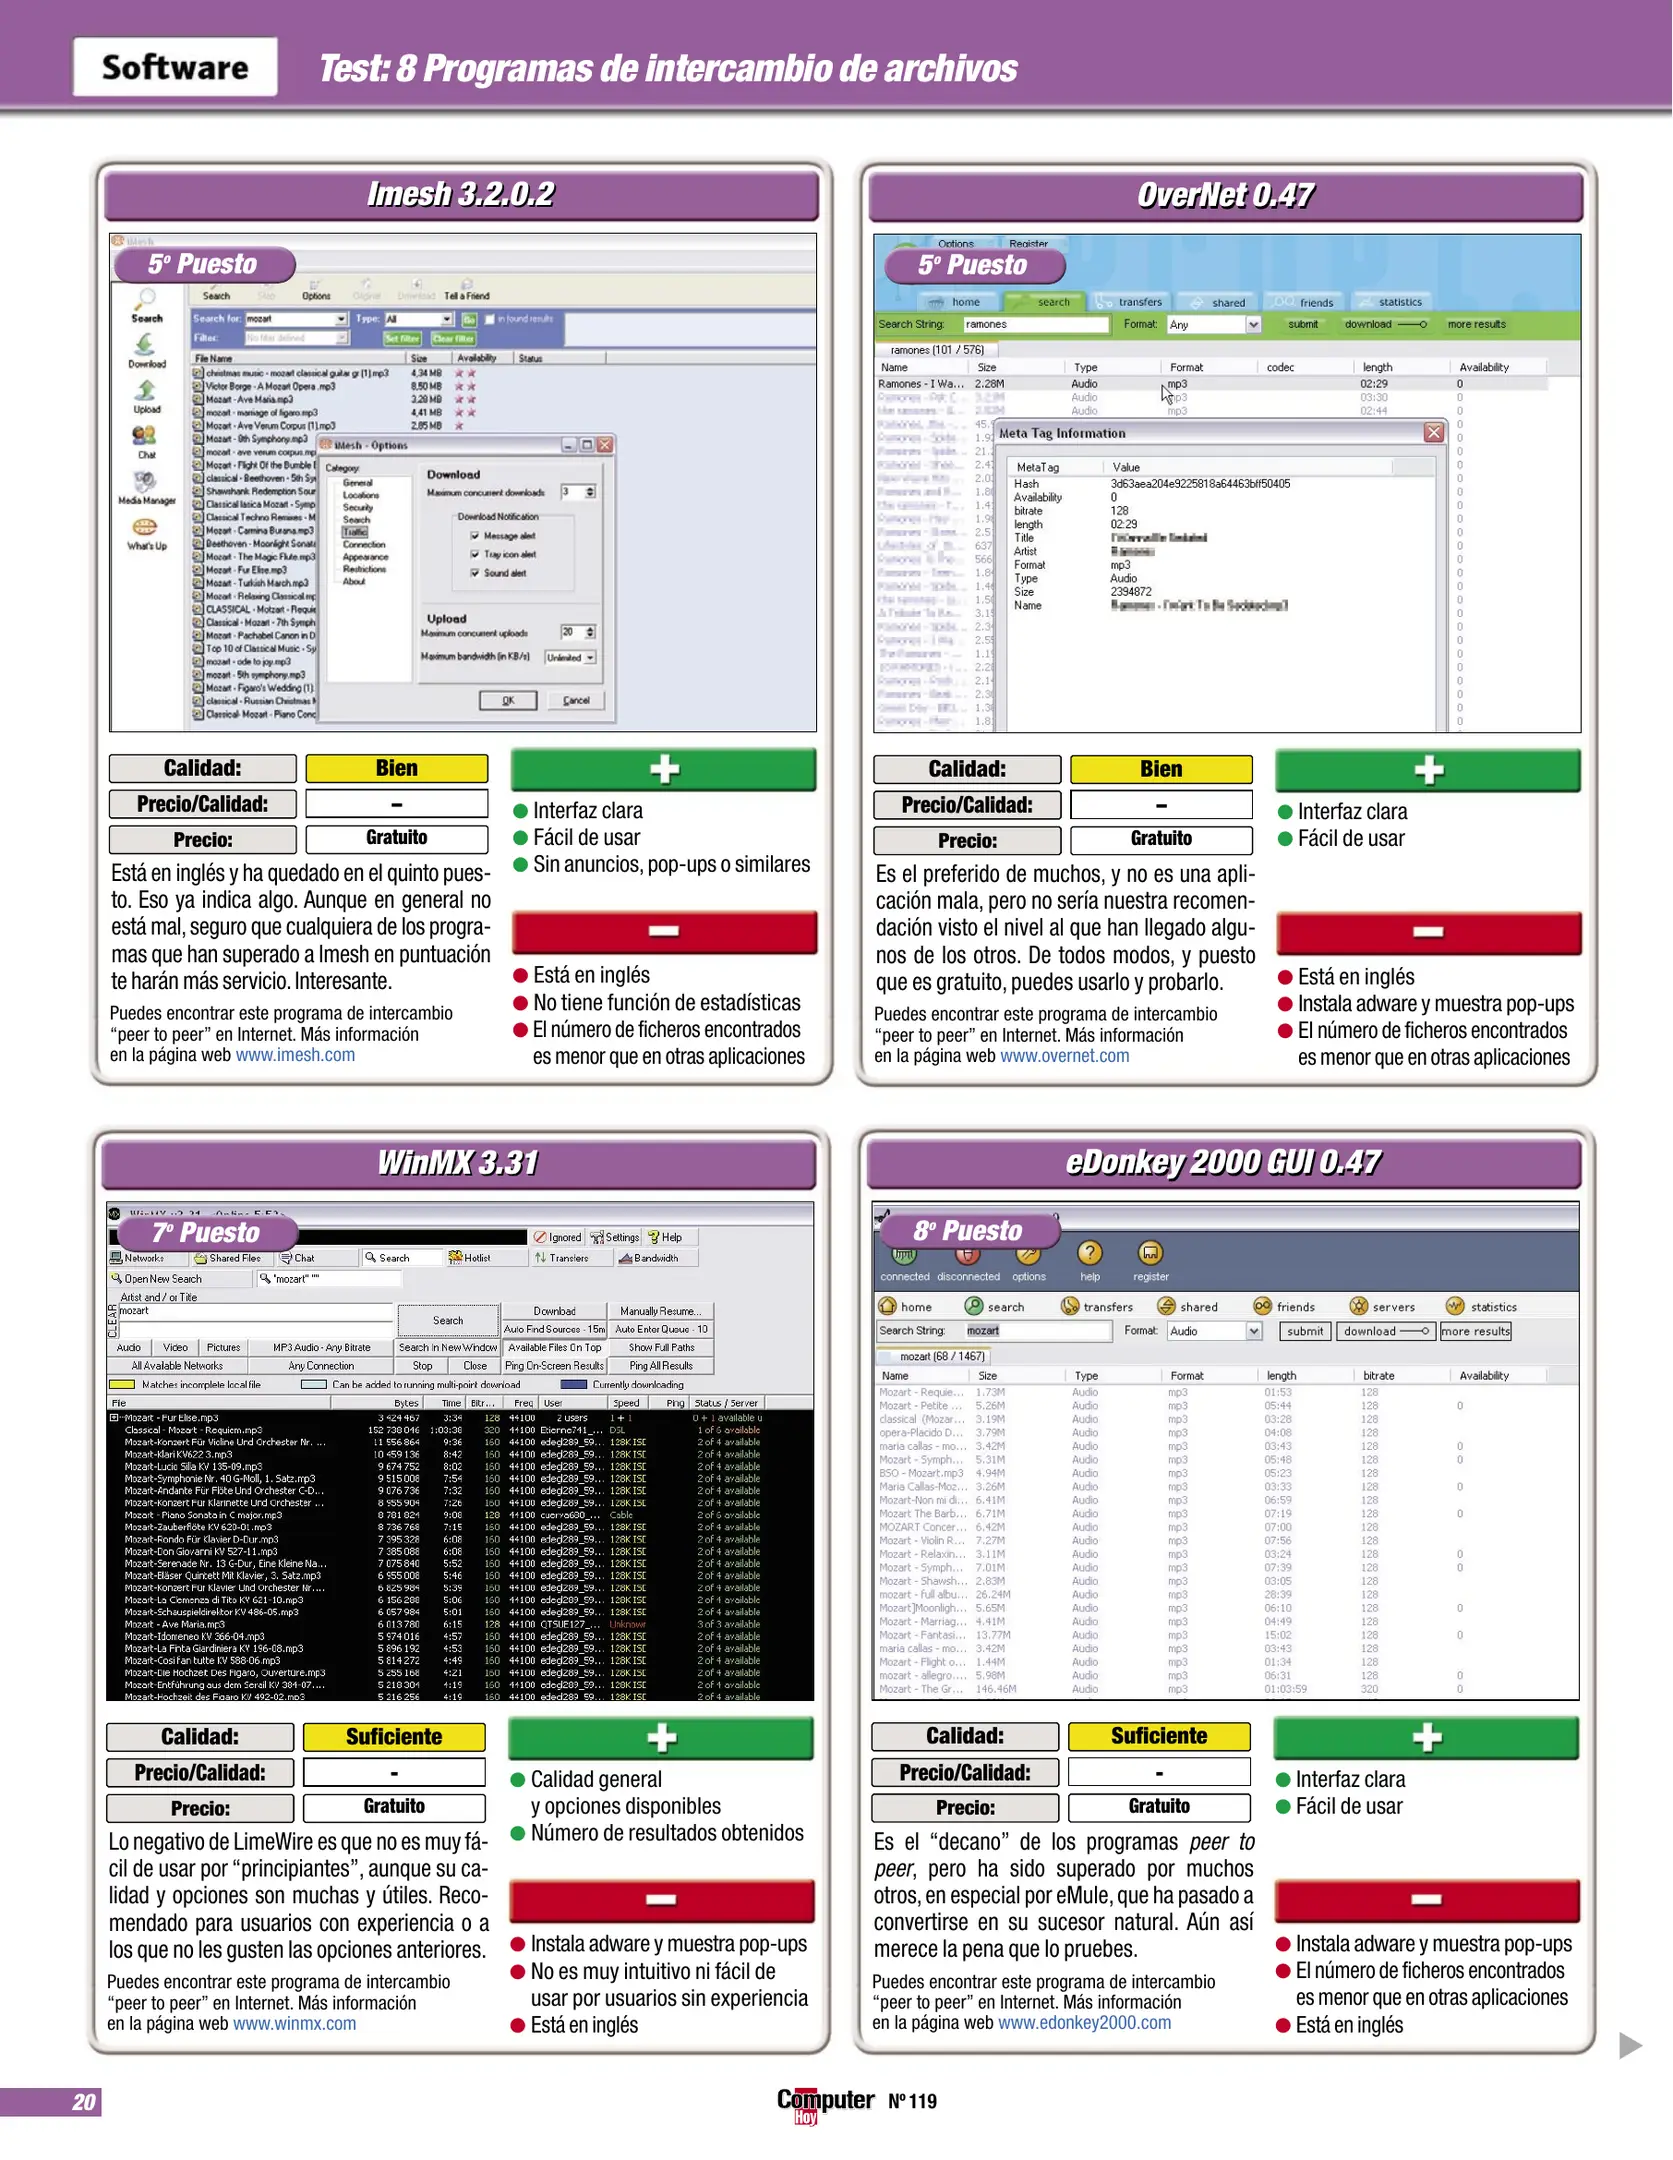Open WinMX Settings toolbar icon
This screenshot has height=2160, width=1673.
(614, 1237)
